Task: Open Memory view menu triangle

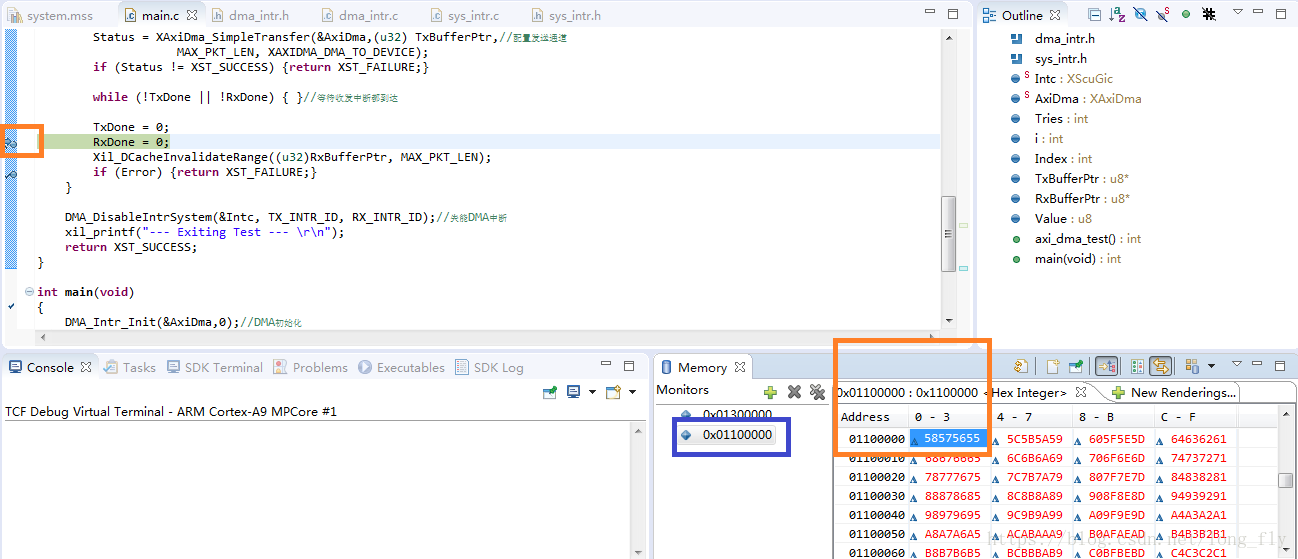Action: pyautogui.click(x=1237, y=365)
